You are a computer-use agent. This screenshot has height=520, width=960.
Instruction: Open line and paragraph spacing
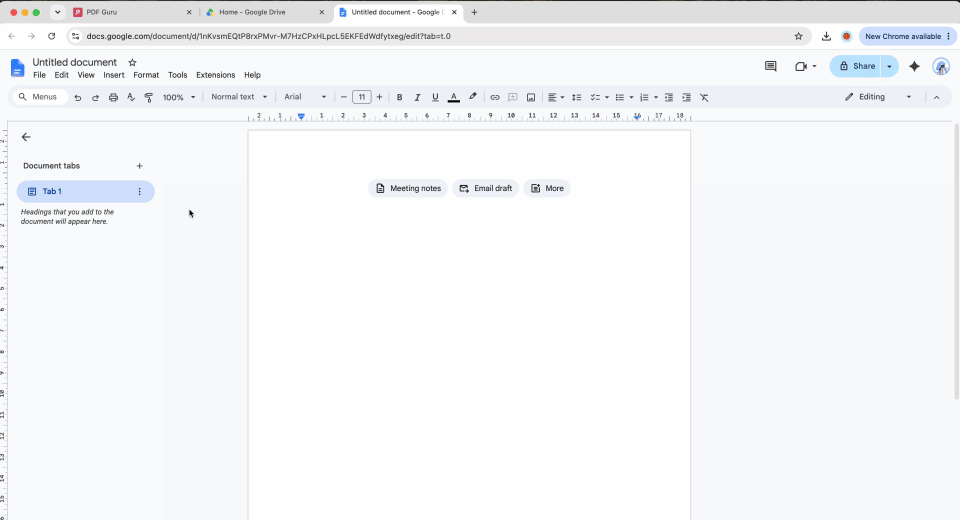click(x=576, y=97)
